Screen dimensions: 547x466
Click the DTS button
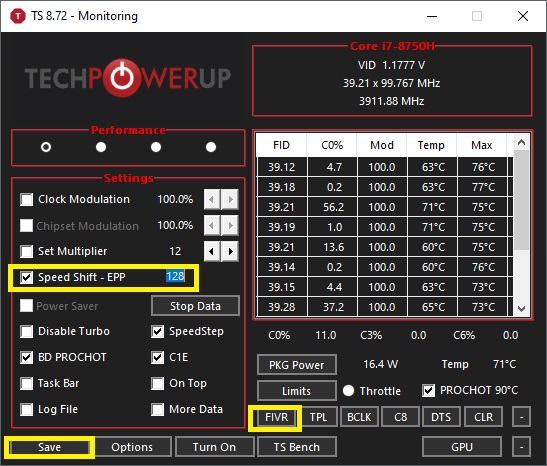(x=441, y=417)
